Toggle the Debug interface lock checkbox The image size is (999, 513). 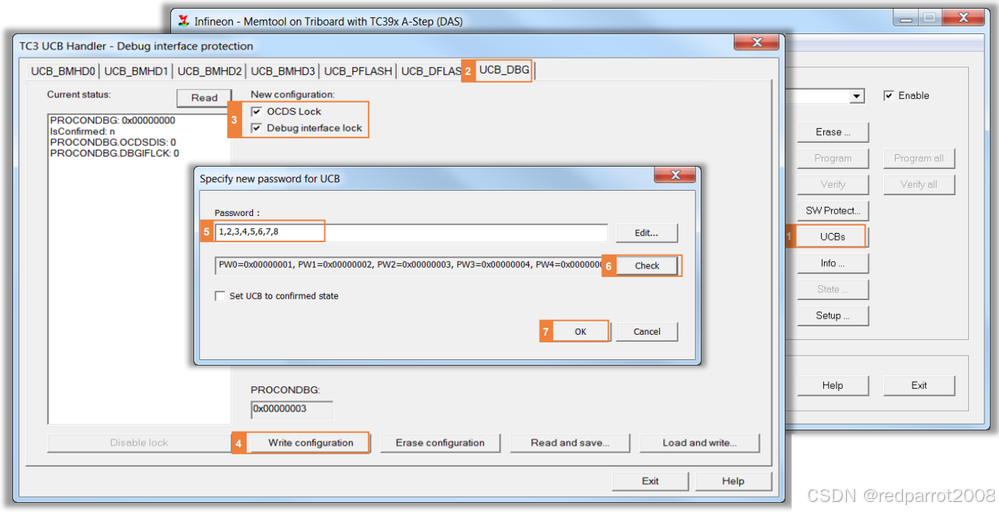click(256, 128)
